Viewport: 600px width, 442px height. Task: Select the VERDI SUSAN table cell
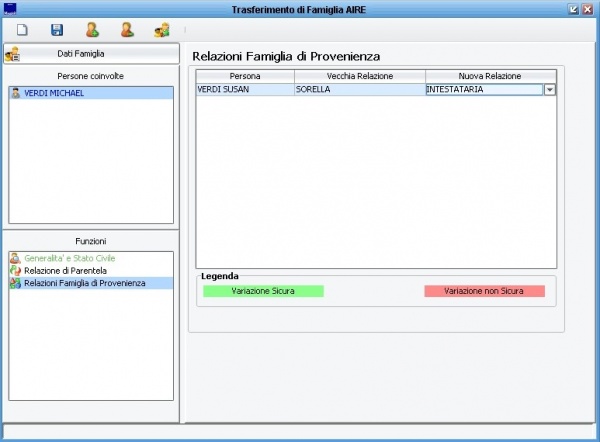click(245, 89)
